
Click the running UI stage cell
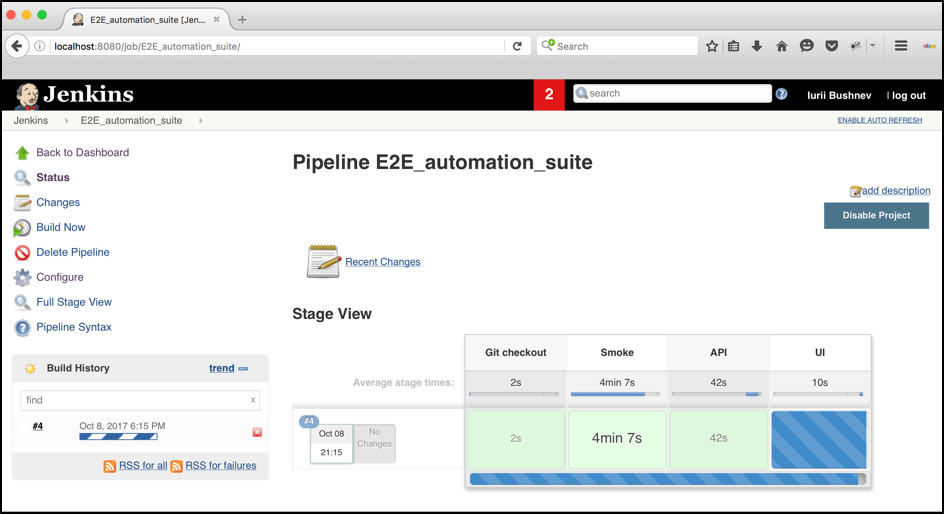(819, 439)
